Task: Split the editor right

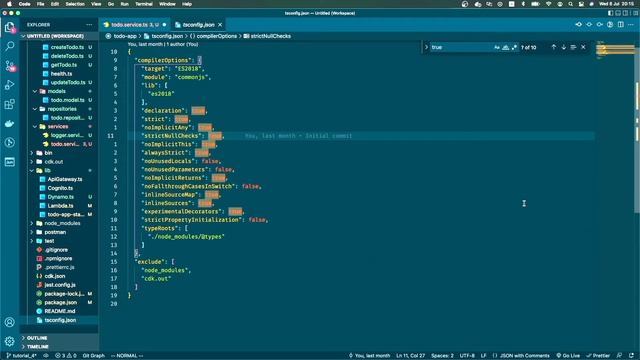Action: [621, 24]
